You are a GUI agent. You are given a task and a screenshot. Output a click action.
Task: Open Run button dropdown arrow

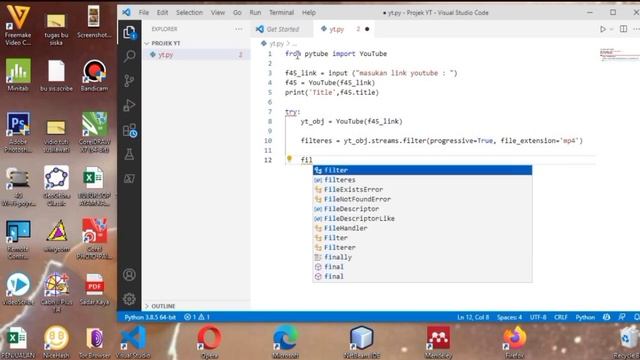611,29
